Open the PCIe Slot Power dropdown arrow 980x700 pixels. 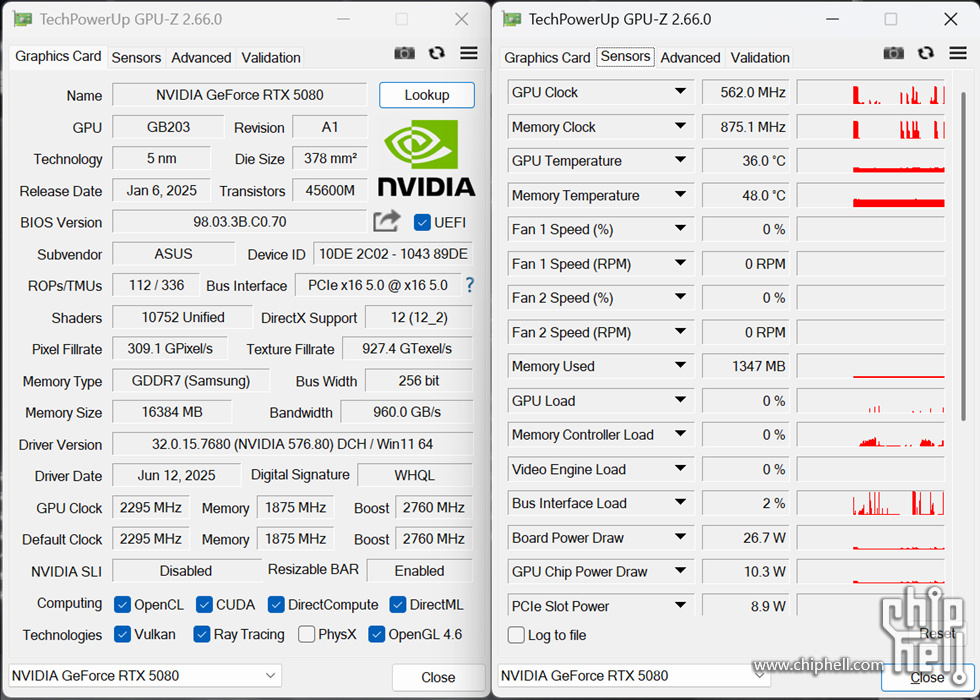click(681, 606)
